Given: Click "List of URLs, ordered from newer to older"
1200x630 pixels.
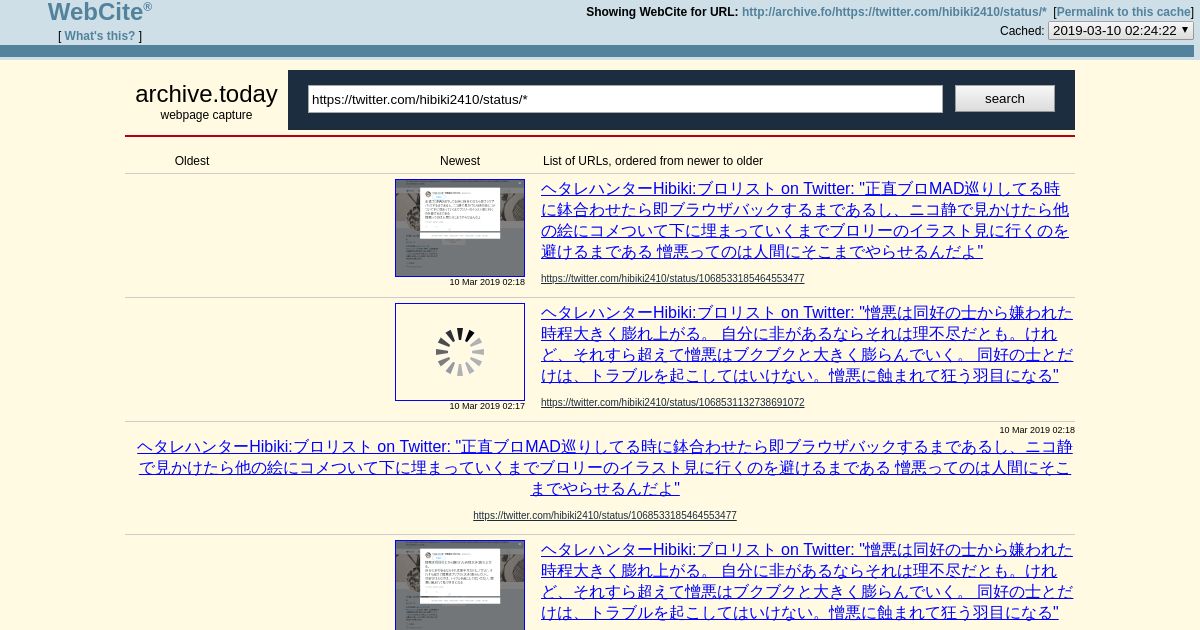Looking at the screenshot, I should [x=653, y=161].
